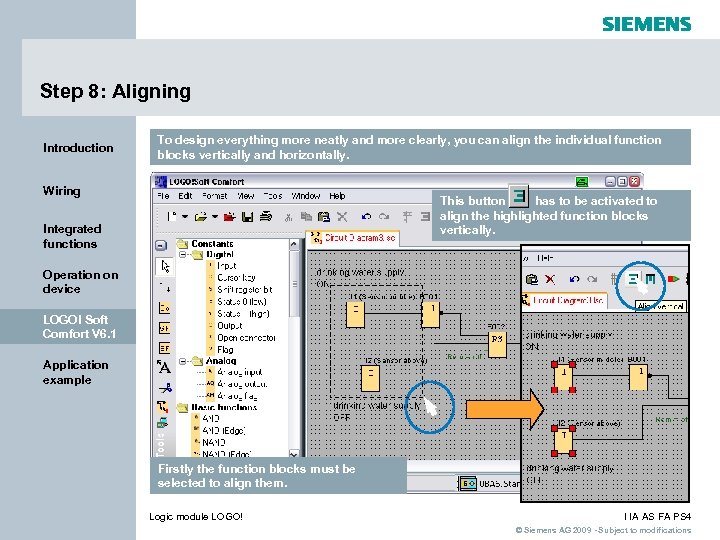Select the Flag tree item
This screenshot has height=540, width=720.
225,349
